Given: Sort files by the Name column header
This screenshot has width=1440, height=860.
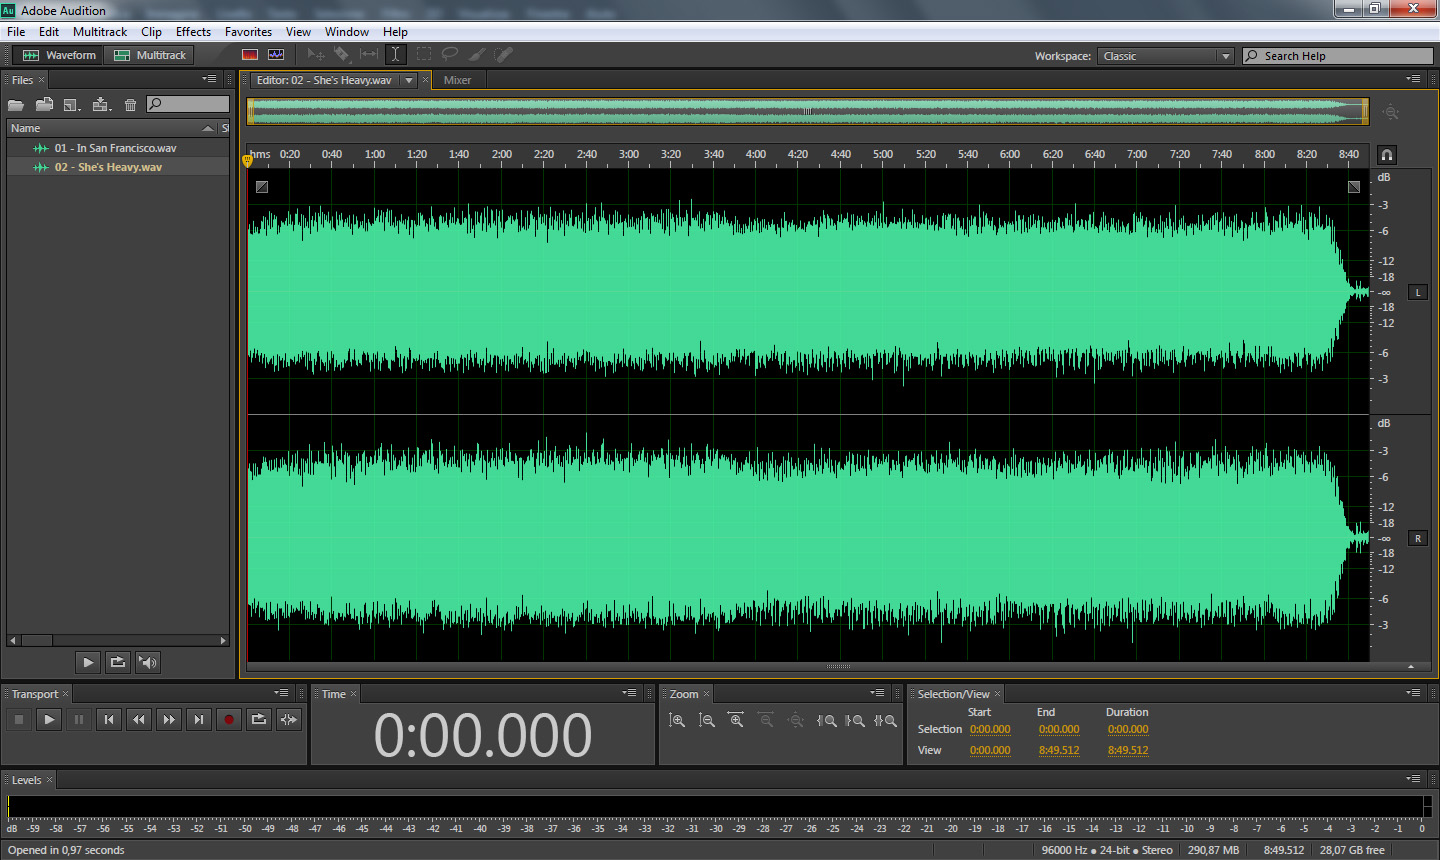Looking at the screenshot, I should [111, 128].
